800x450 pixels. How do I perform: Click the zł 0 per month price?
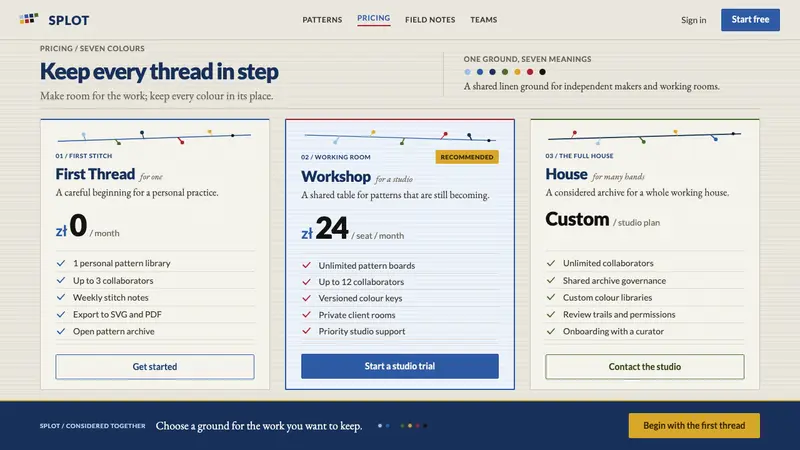pyautogui.click(x=87, y=226)
